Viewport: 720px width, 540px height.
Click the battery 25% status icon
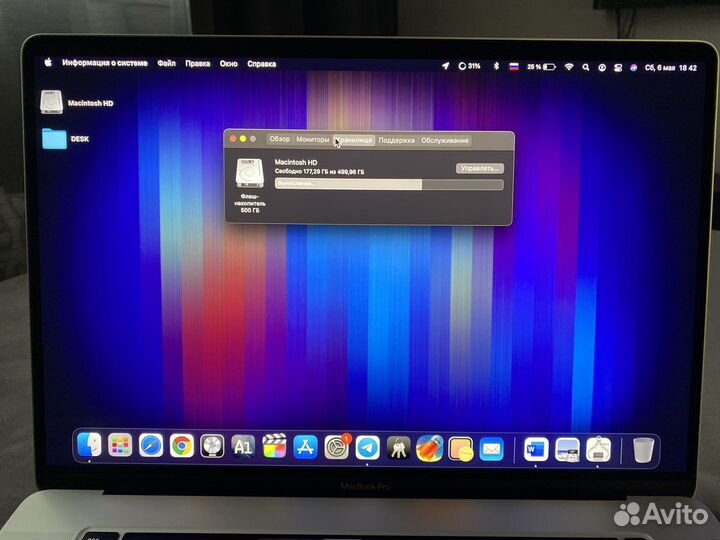[541, 67]
